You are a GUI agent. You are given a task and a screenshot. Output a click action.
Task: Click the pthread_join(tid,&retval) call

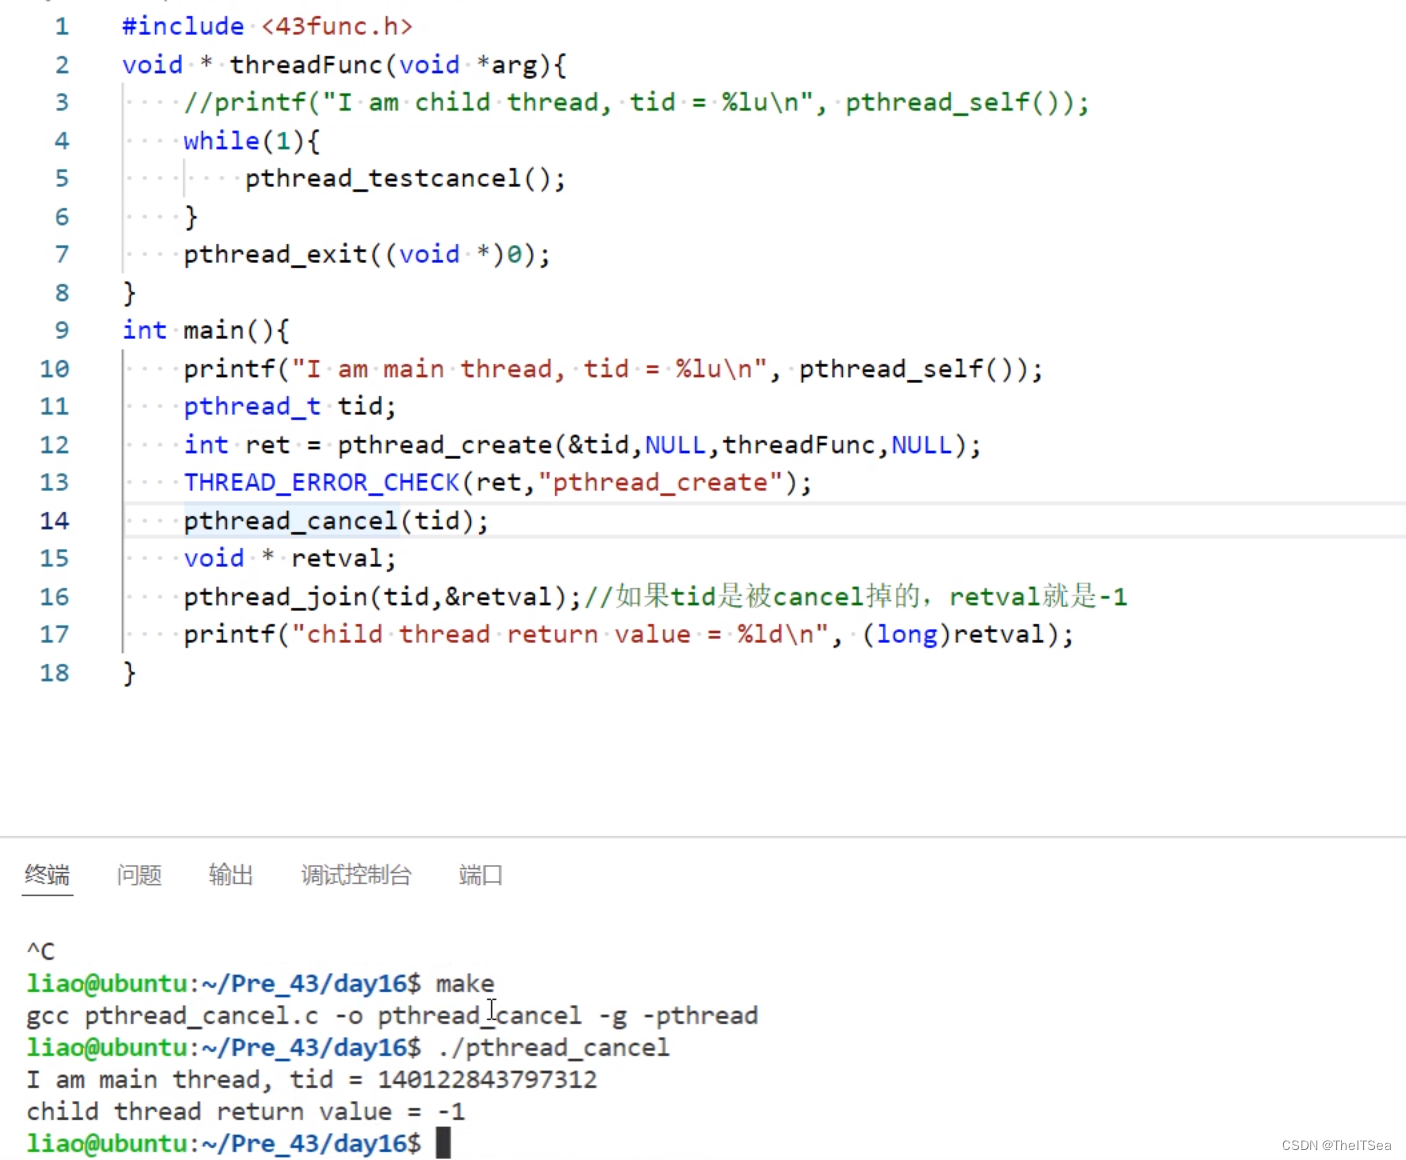tap(382, 596)
